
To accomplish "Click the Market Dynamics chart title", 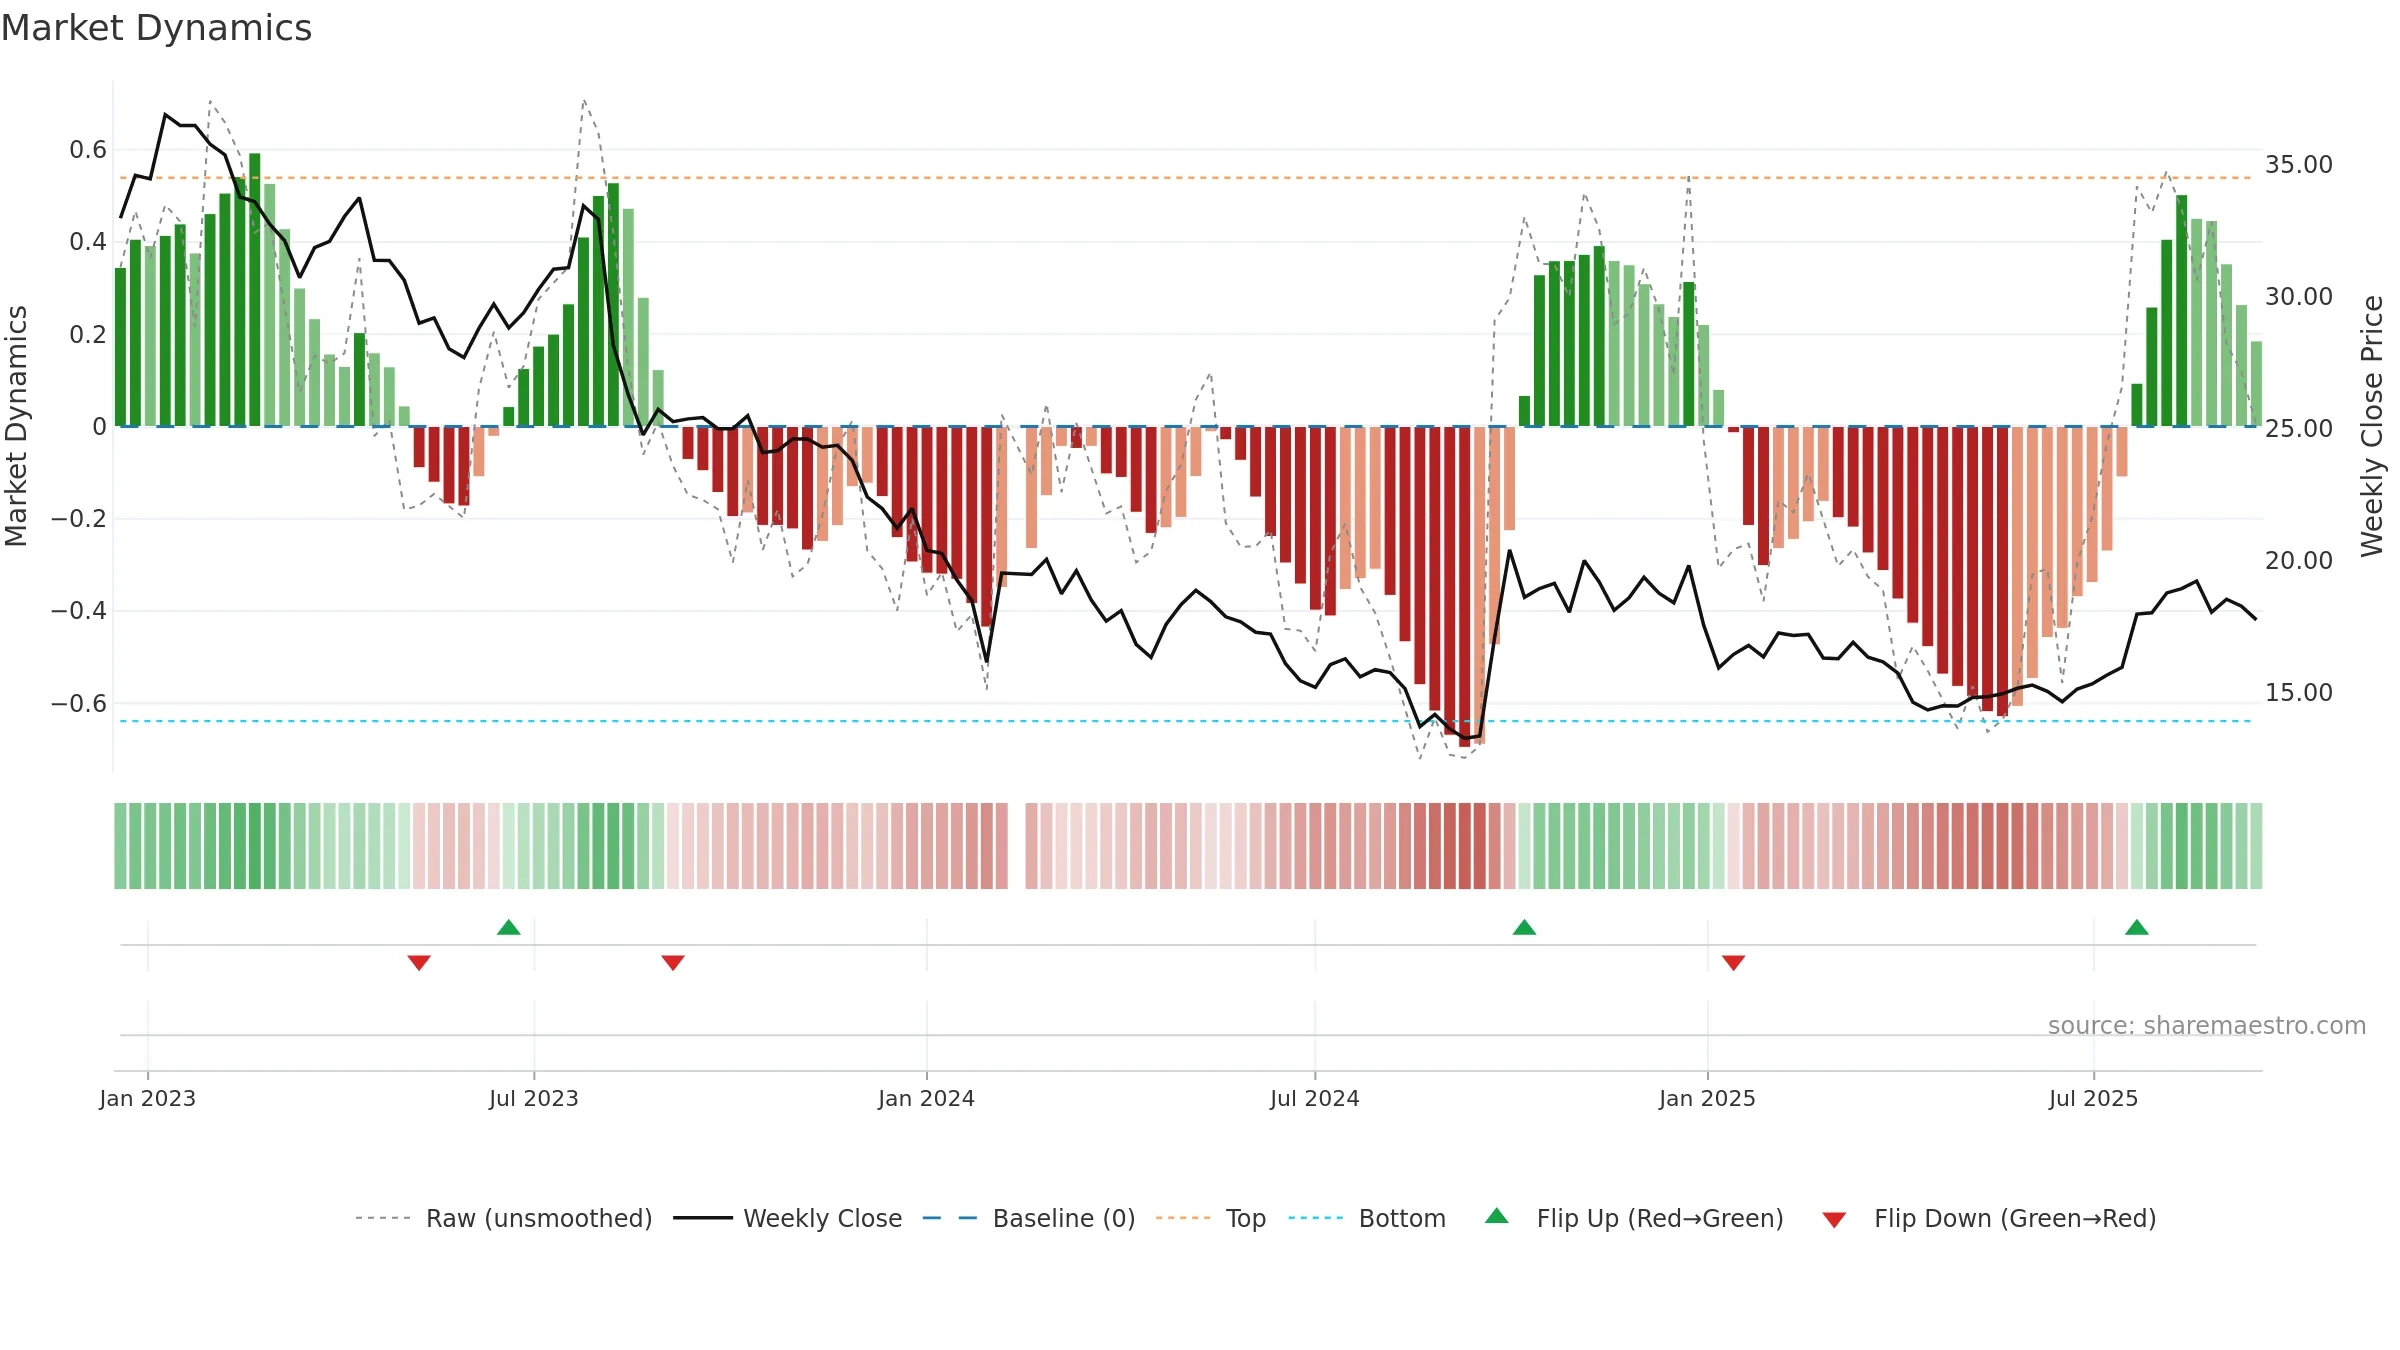I will tap(157, 28).
